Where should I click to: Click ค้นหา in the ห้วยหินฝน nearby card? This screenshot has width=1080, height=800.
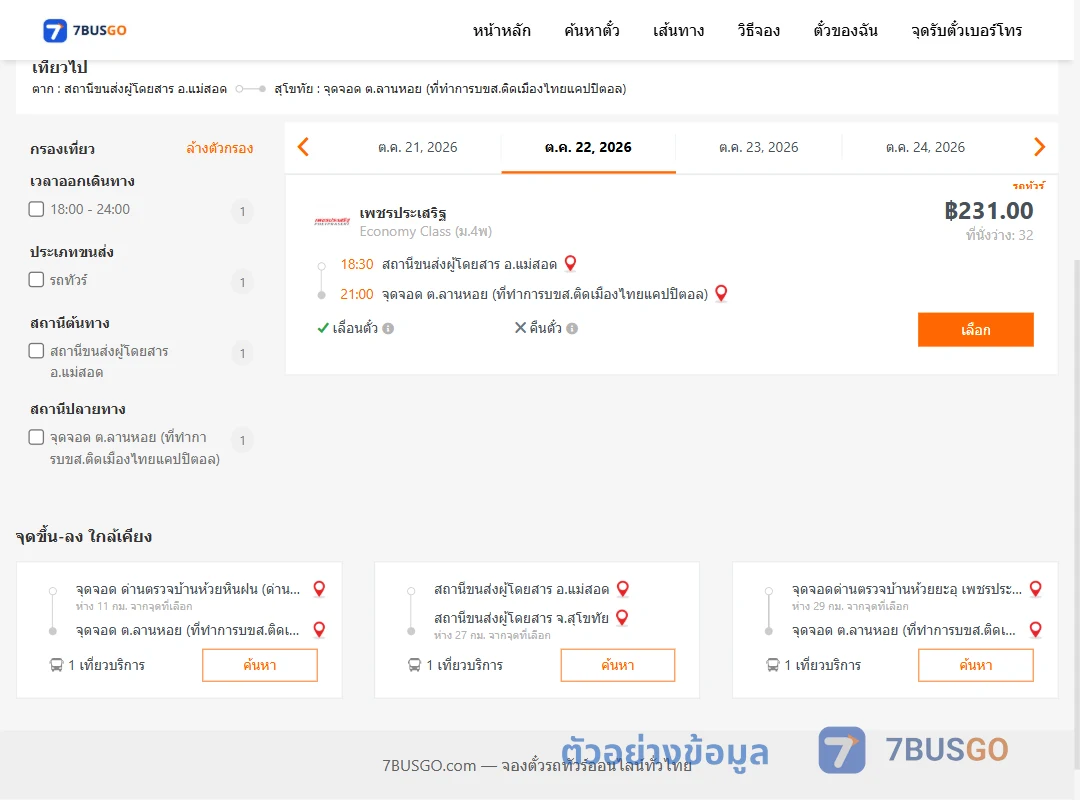(x=260, y=665)
